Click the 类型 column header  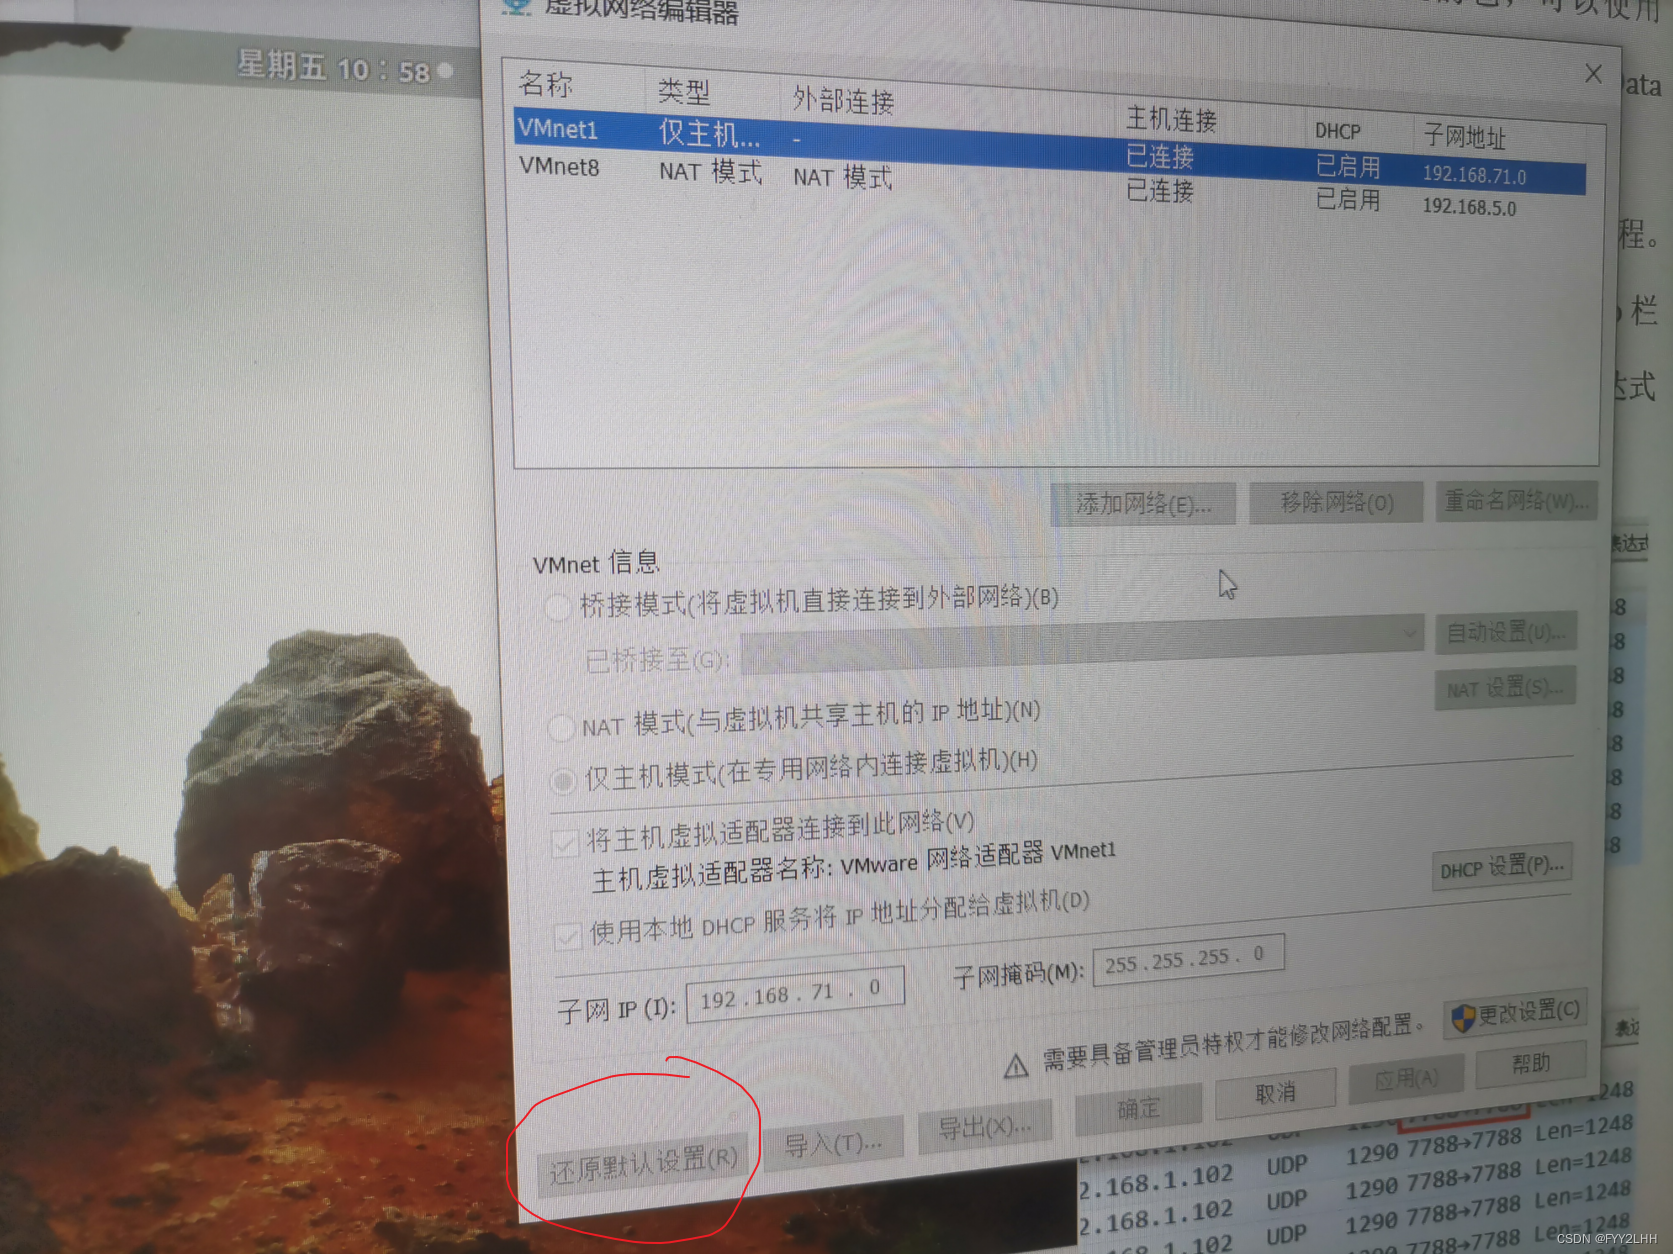684,92
